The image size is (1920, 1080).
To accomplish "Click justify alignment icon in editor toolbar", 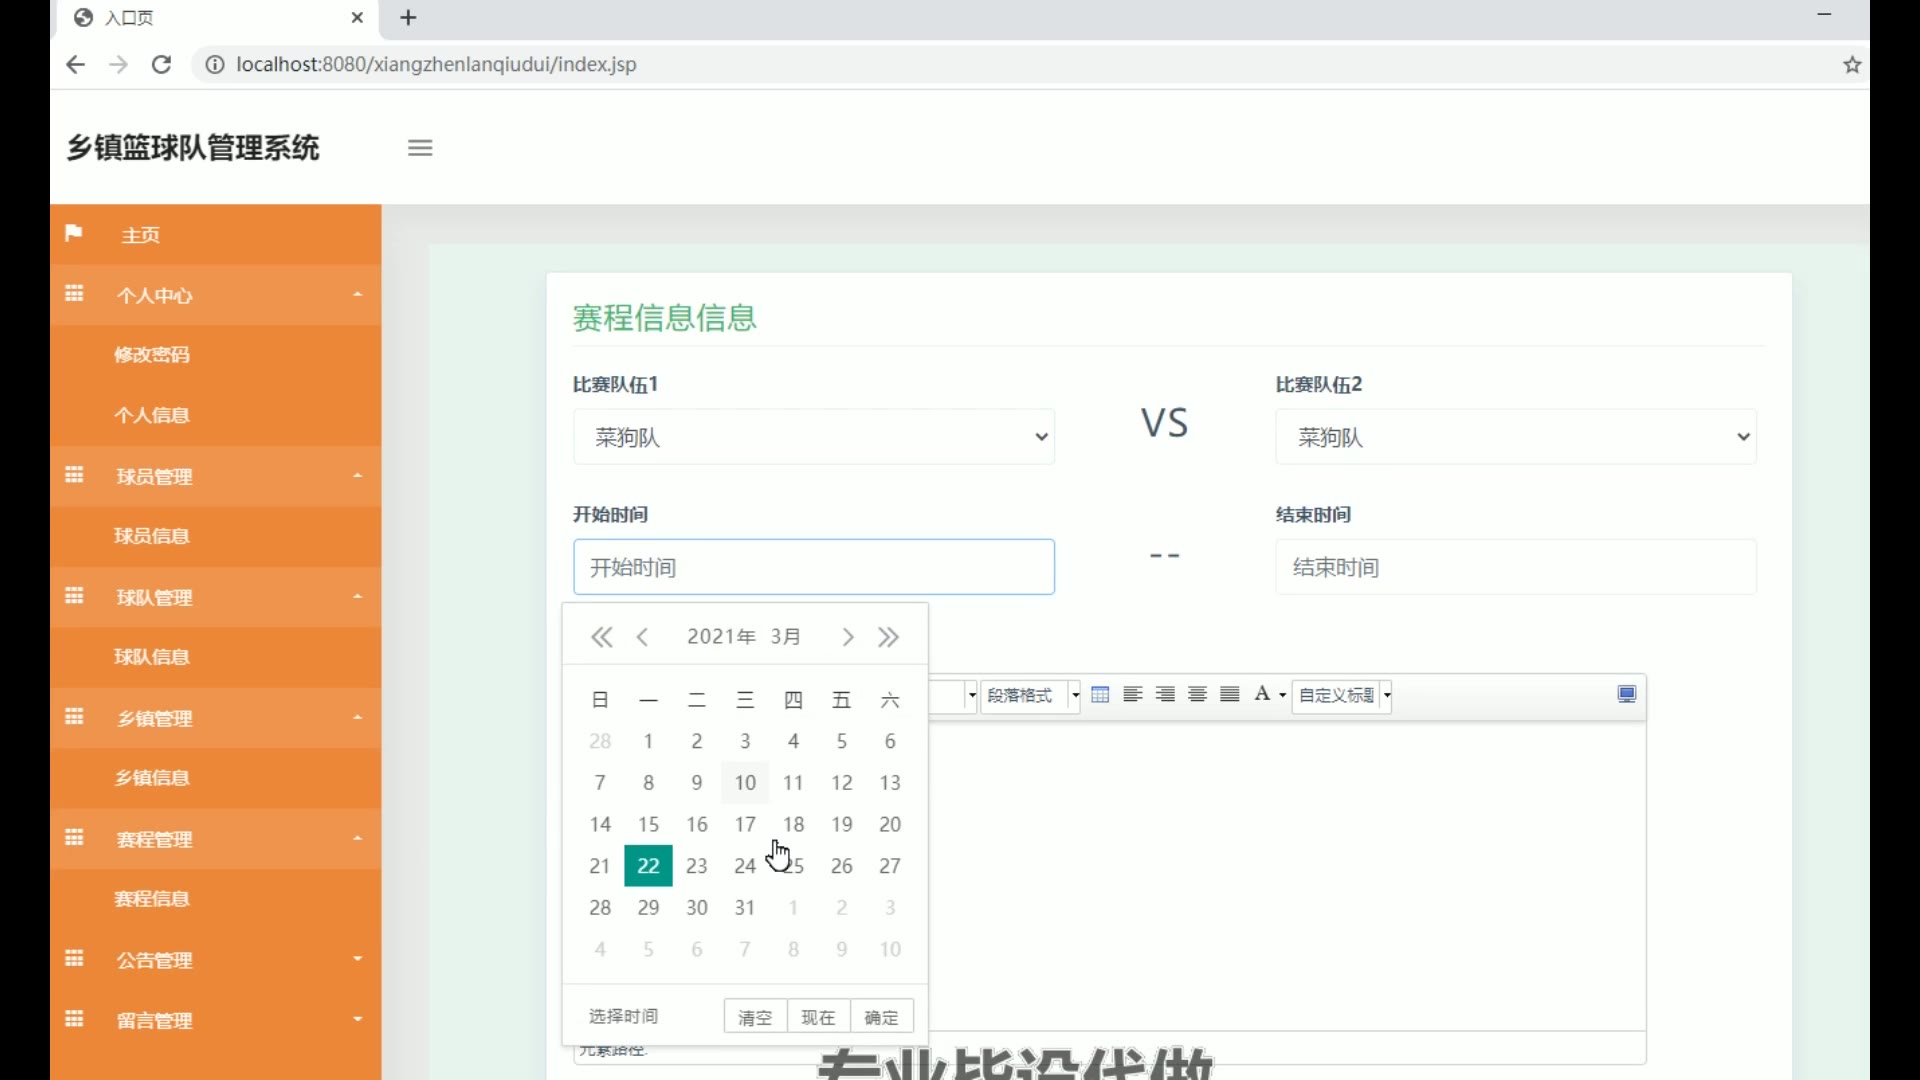I will point(1230,695).
